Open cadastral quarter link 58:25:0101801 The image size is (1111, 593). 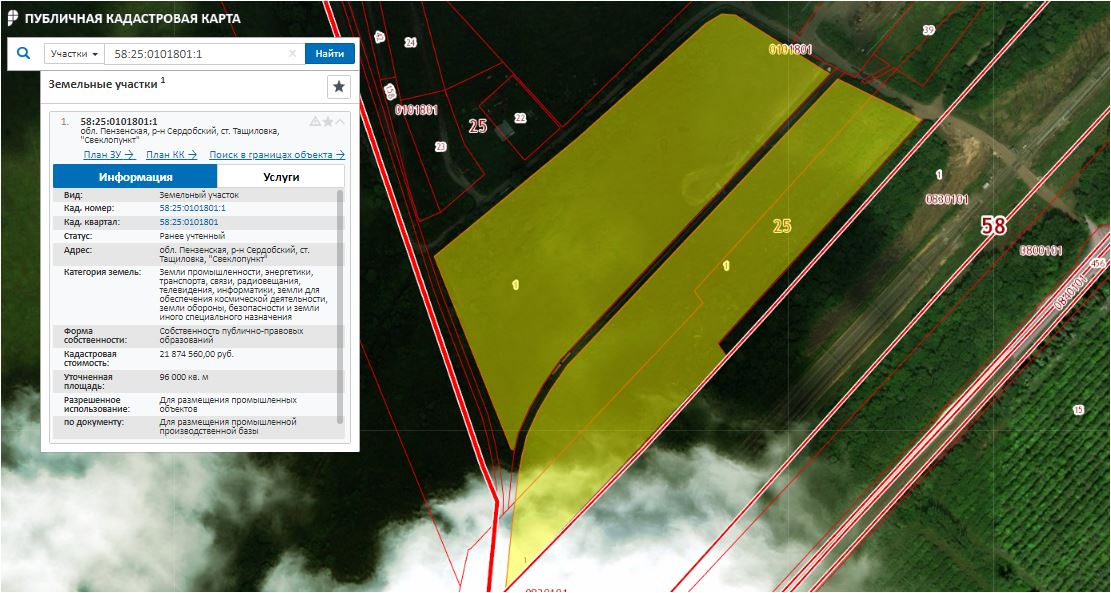point(189,221)
